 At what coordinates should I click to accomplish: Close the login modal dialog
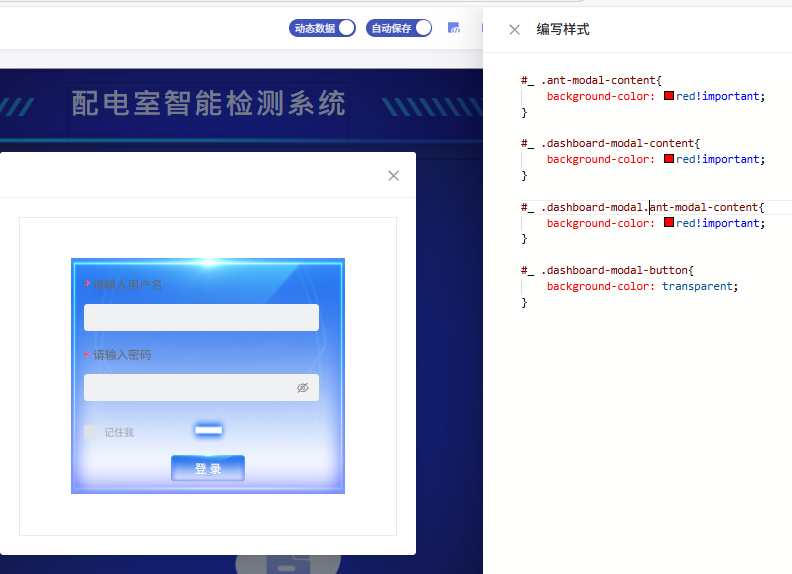pyautogui.click(x=393, y=175)
